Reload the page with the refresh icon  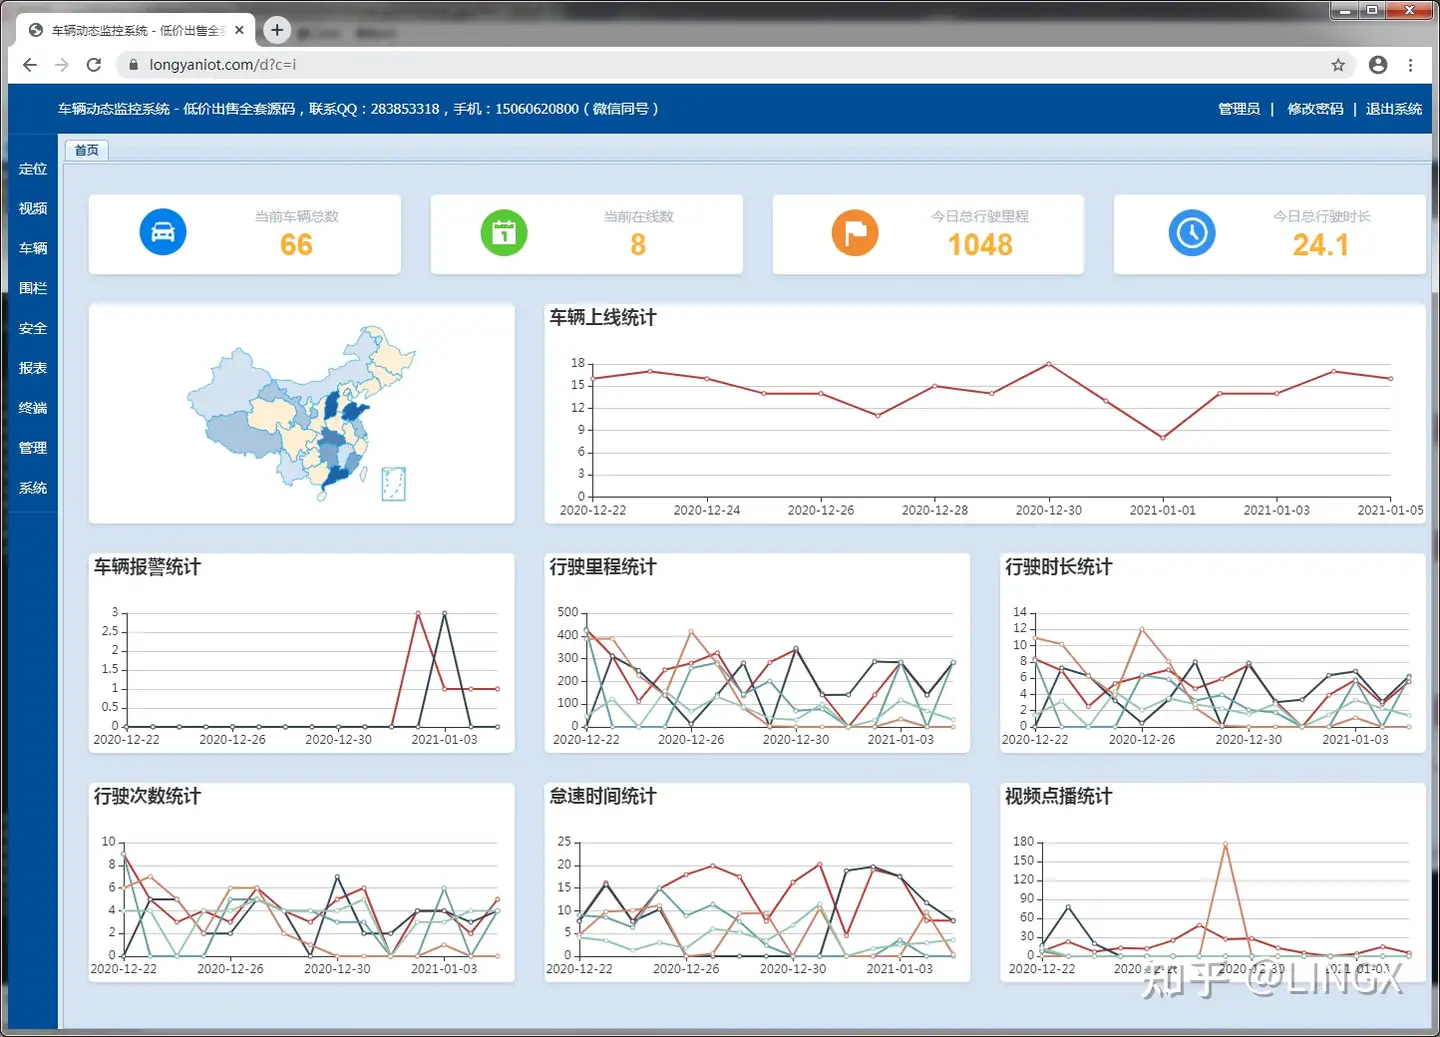94,65
